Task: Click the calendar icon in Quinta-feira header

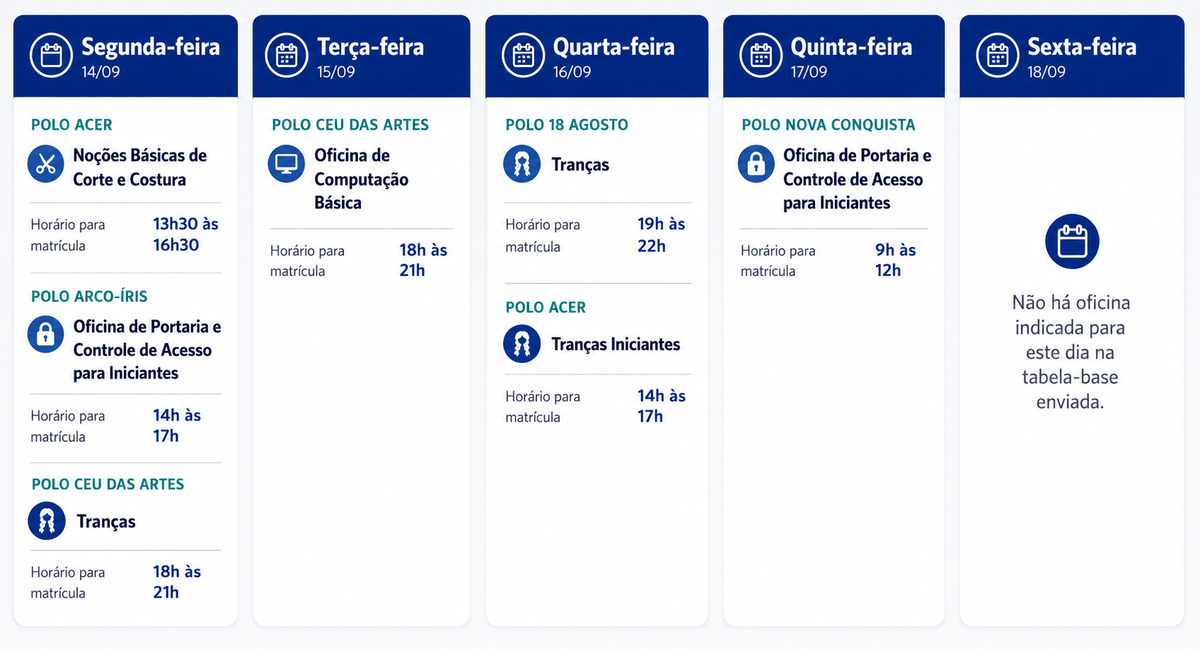Action: point(761,56)
